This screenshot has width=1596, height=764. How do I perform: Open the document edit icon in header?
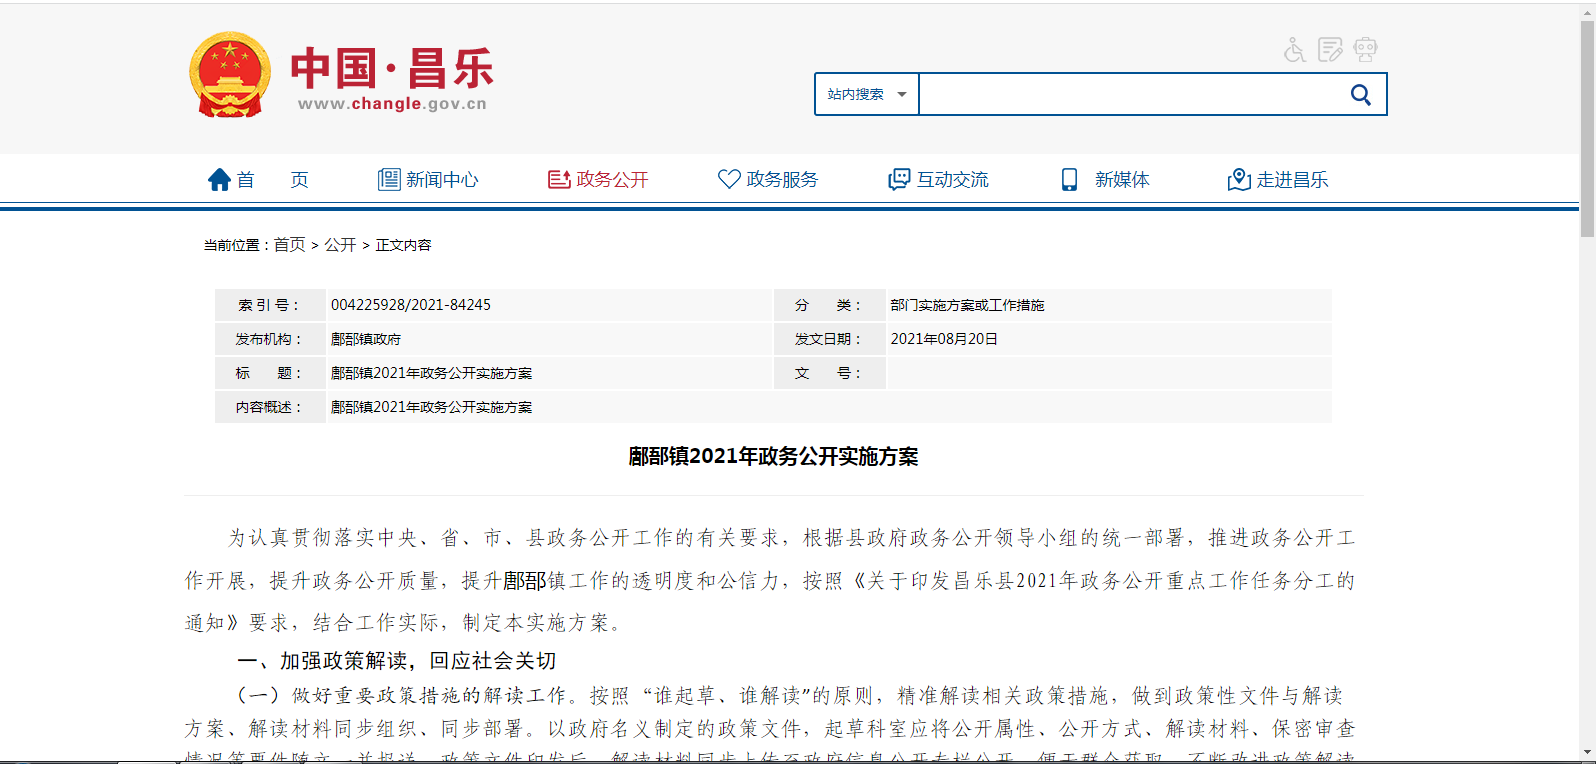click(x=1330, y=50)
